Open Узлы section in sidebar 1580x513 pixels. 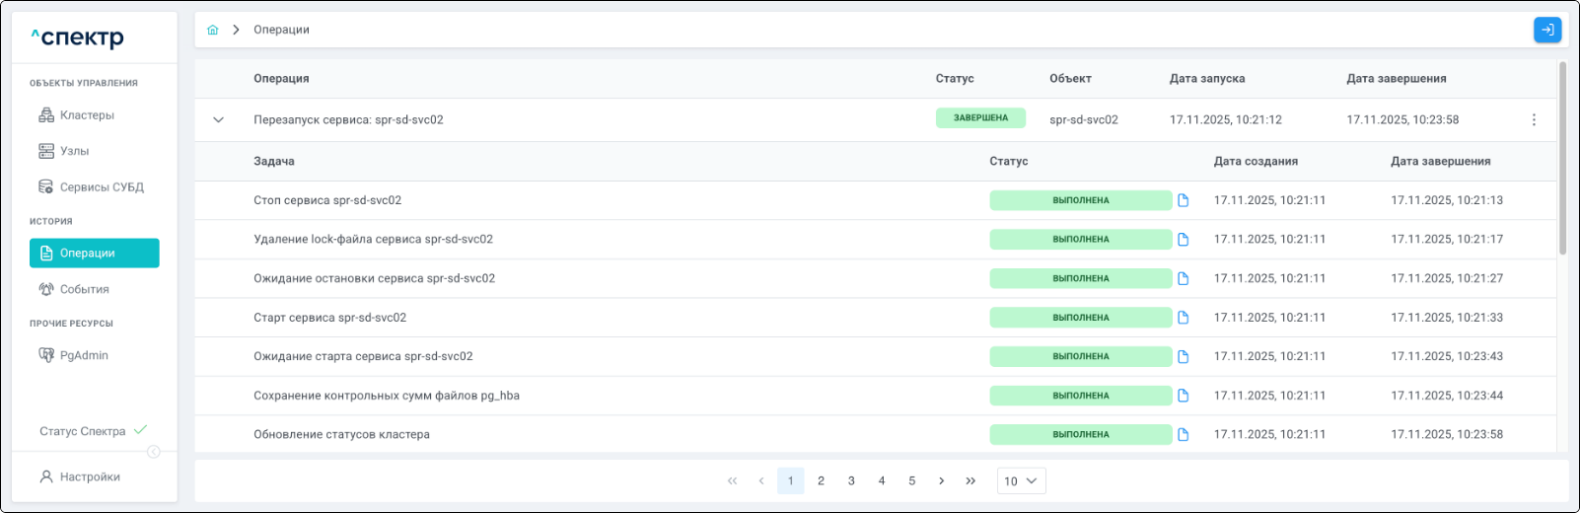74,151
